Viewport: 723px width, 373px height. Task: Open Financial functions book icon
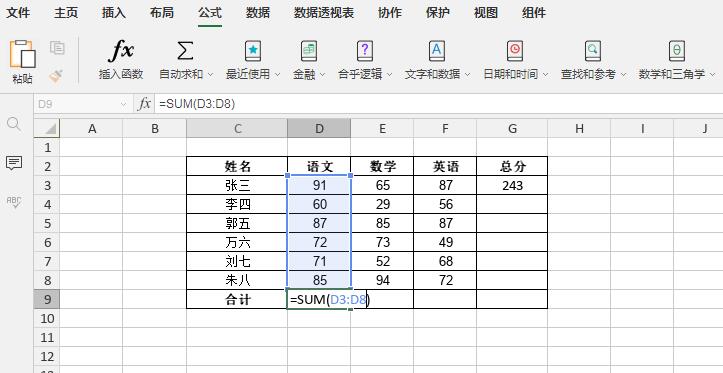(309, 51)
